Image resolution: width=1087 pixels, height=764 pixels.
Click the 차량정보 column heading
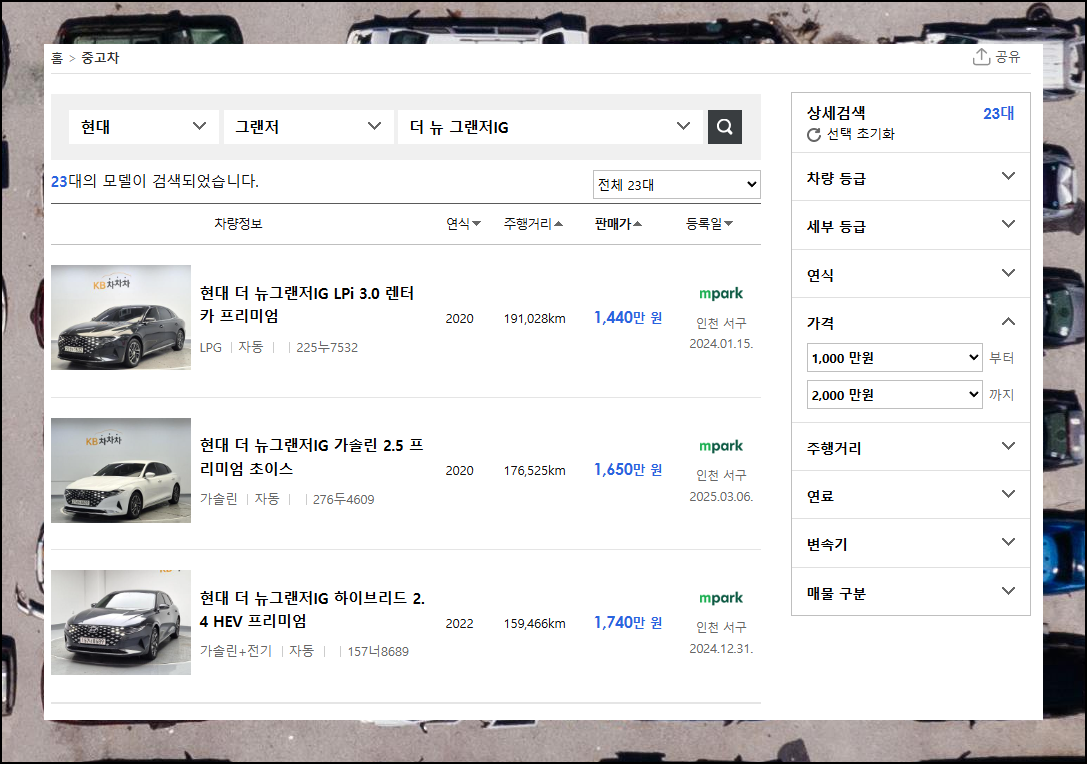coord(238,223)
